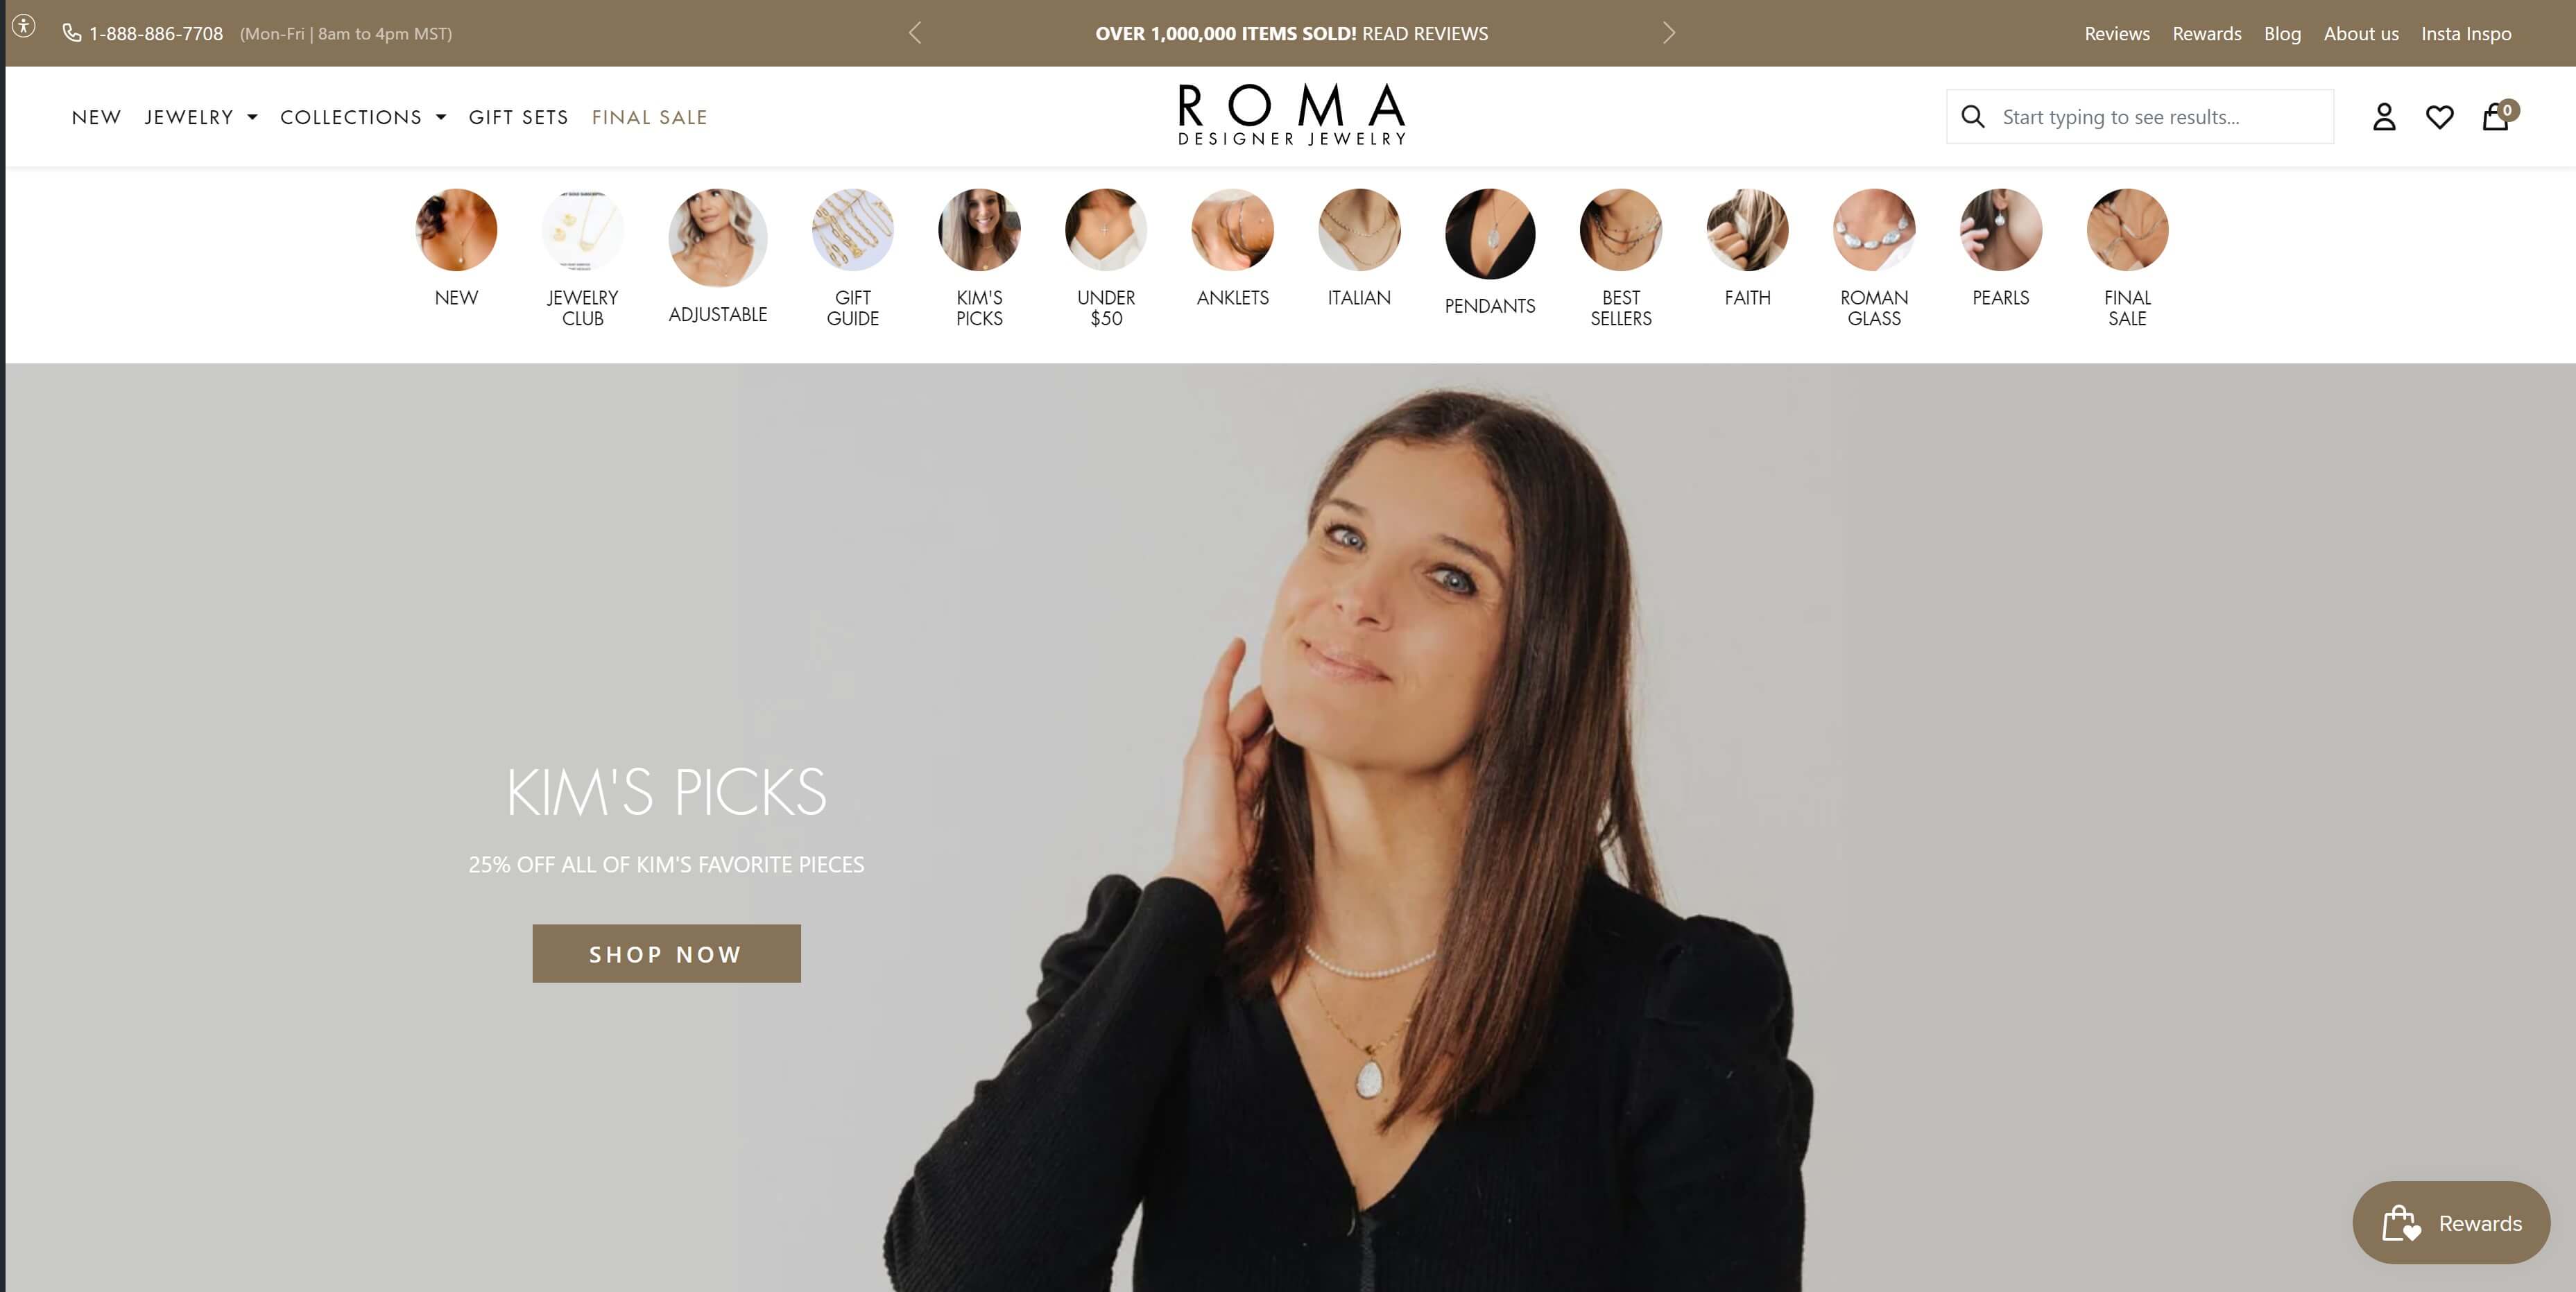The width and height of the screenshot is (2576, 1292).
Task: Select the Pendants category thumbnail
Action: point(1489,234)
